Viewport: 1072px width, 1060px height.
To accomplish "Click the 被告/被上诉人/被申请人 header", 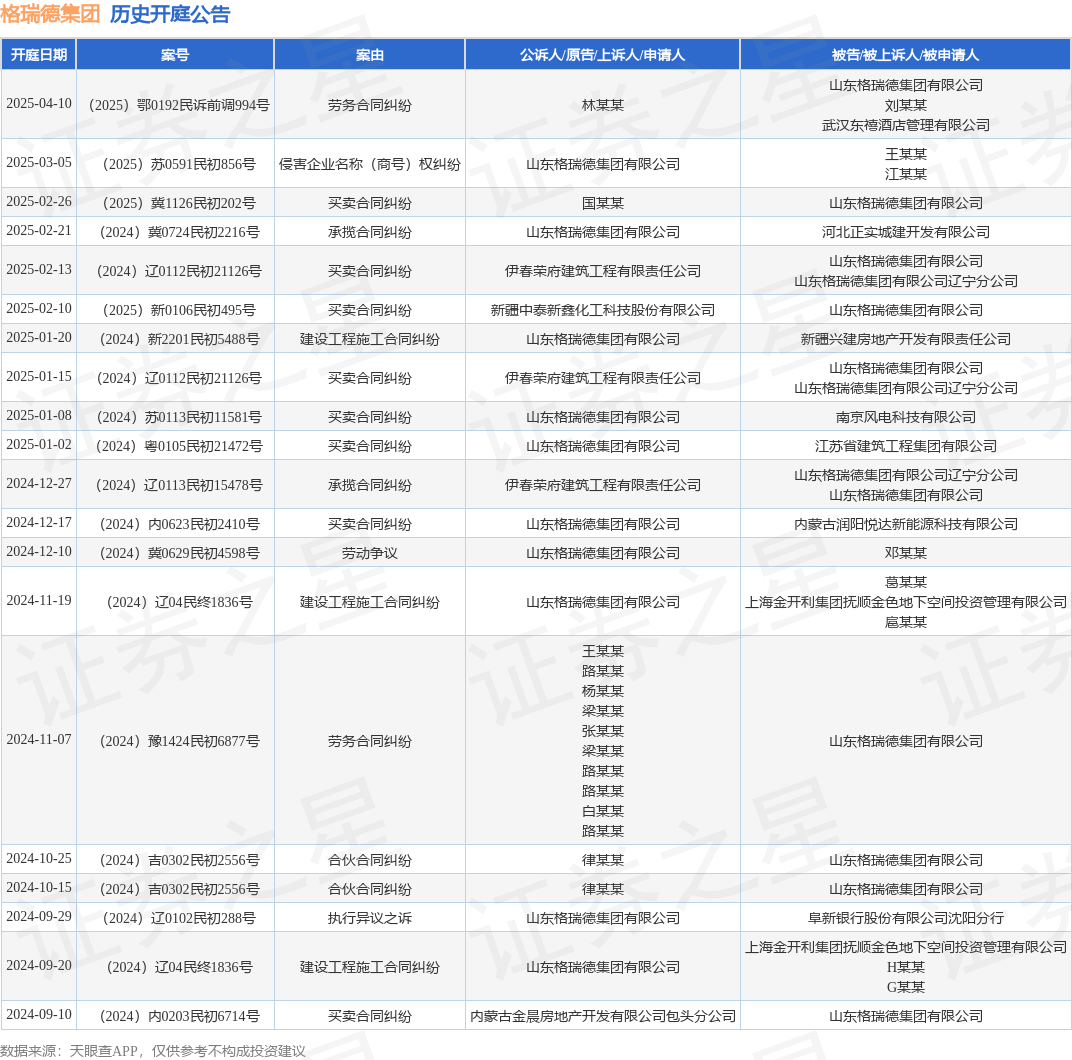I will tap(905, 55).
